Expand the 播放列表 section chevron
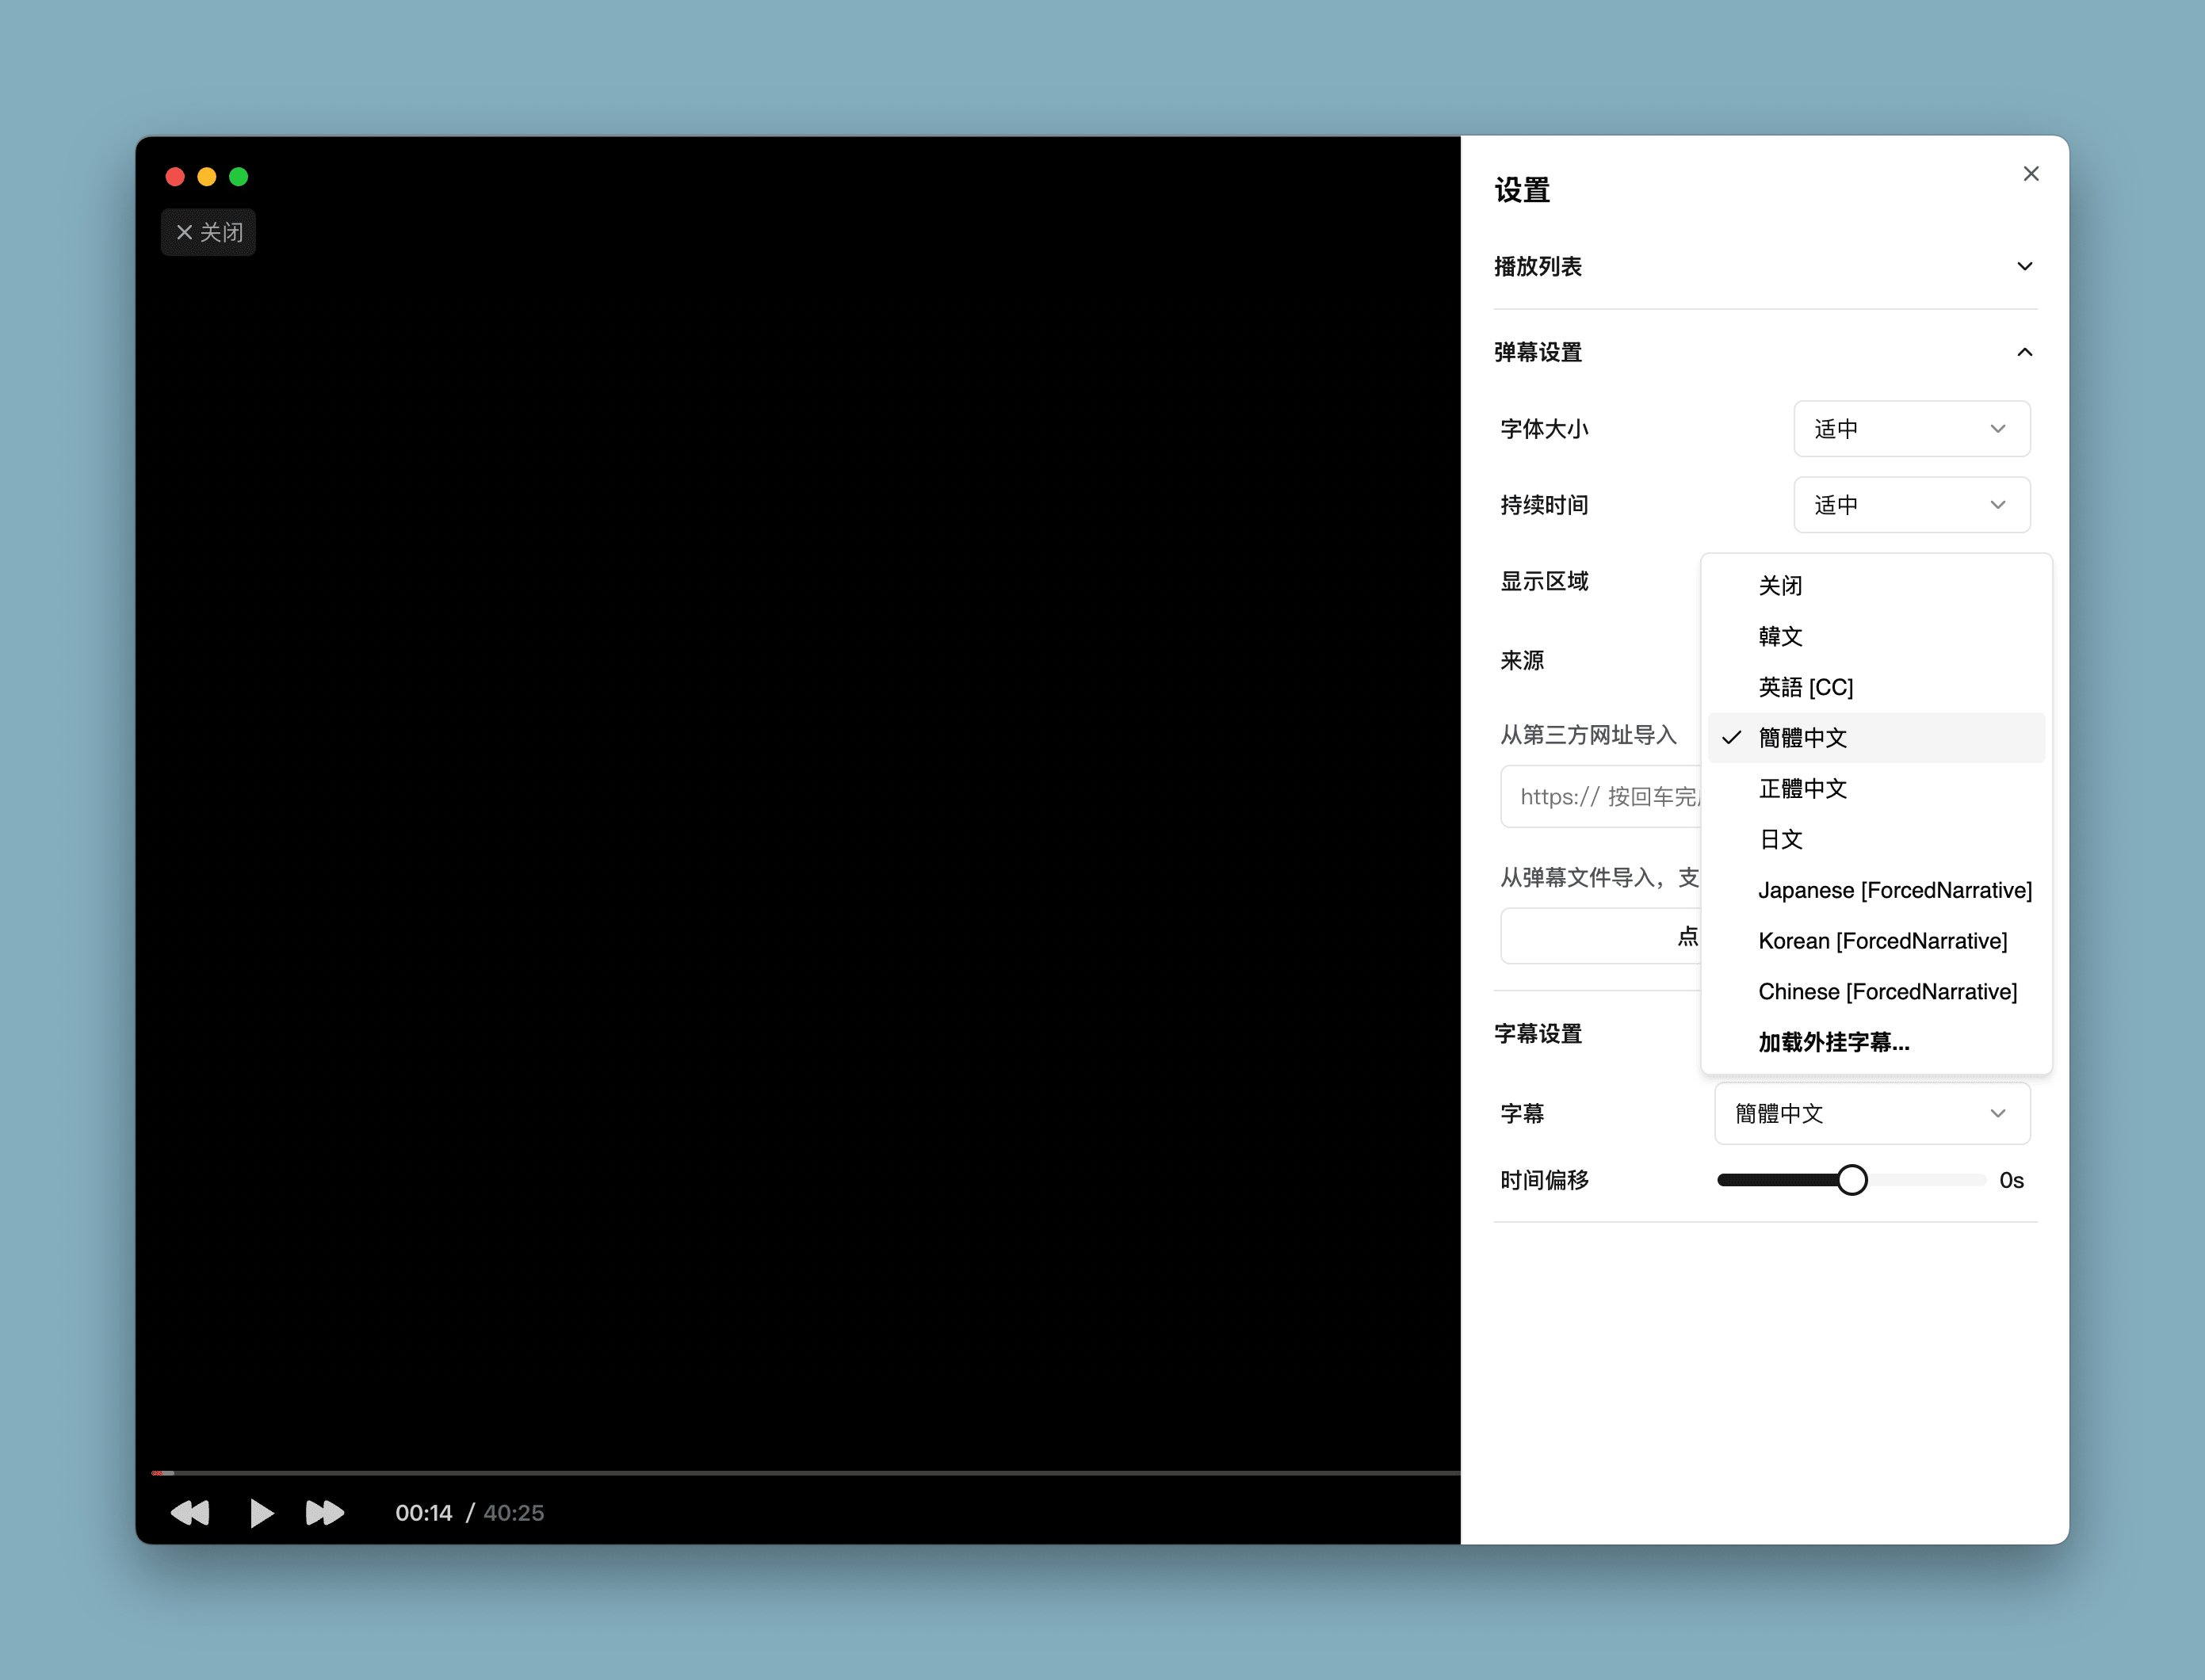Image resolution: width=2205 pixels, height=1680 pixels. coord(2024,266)
